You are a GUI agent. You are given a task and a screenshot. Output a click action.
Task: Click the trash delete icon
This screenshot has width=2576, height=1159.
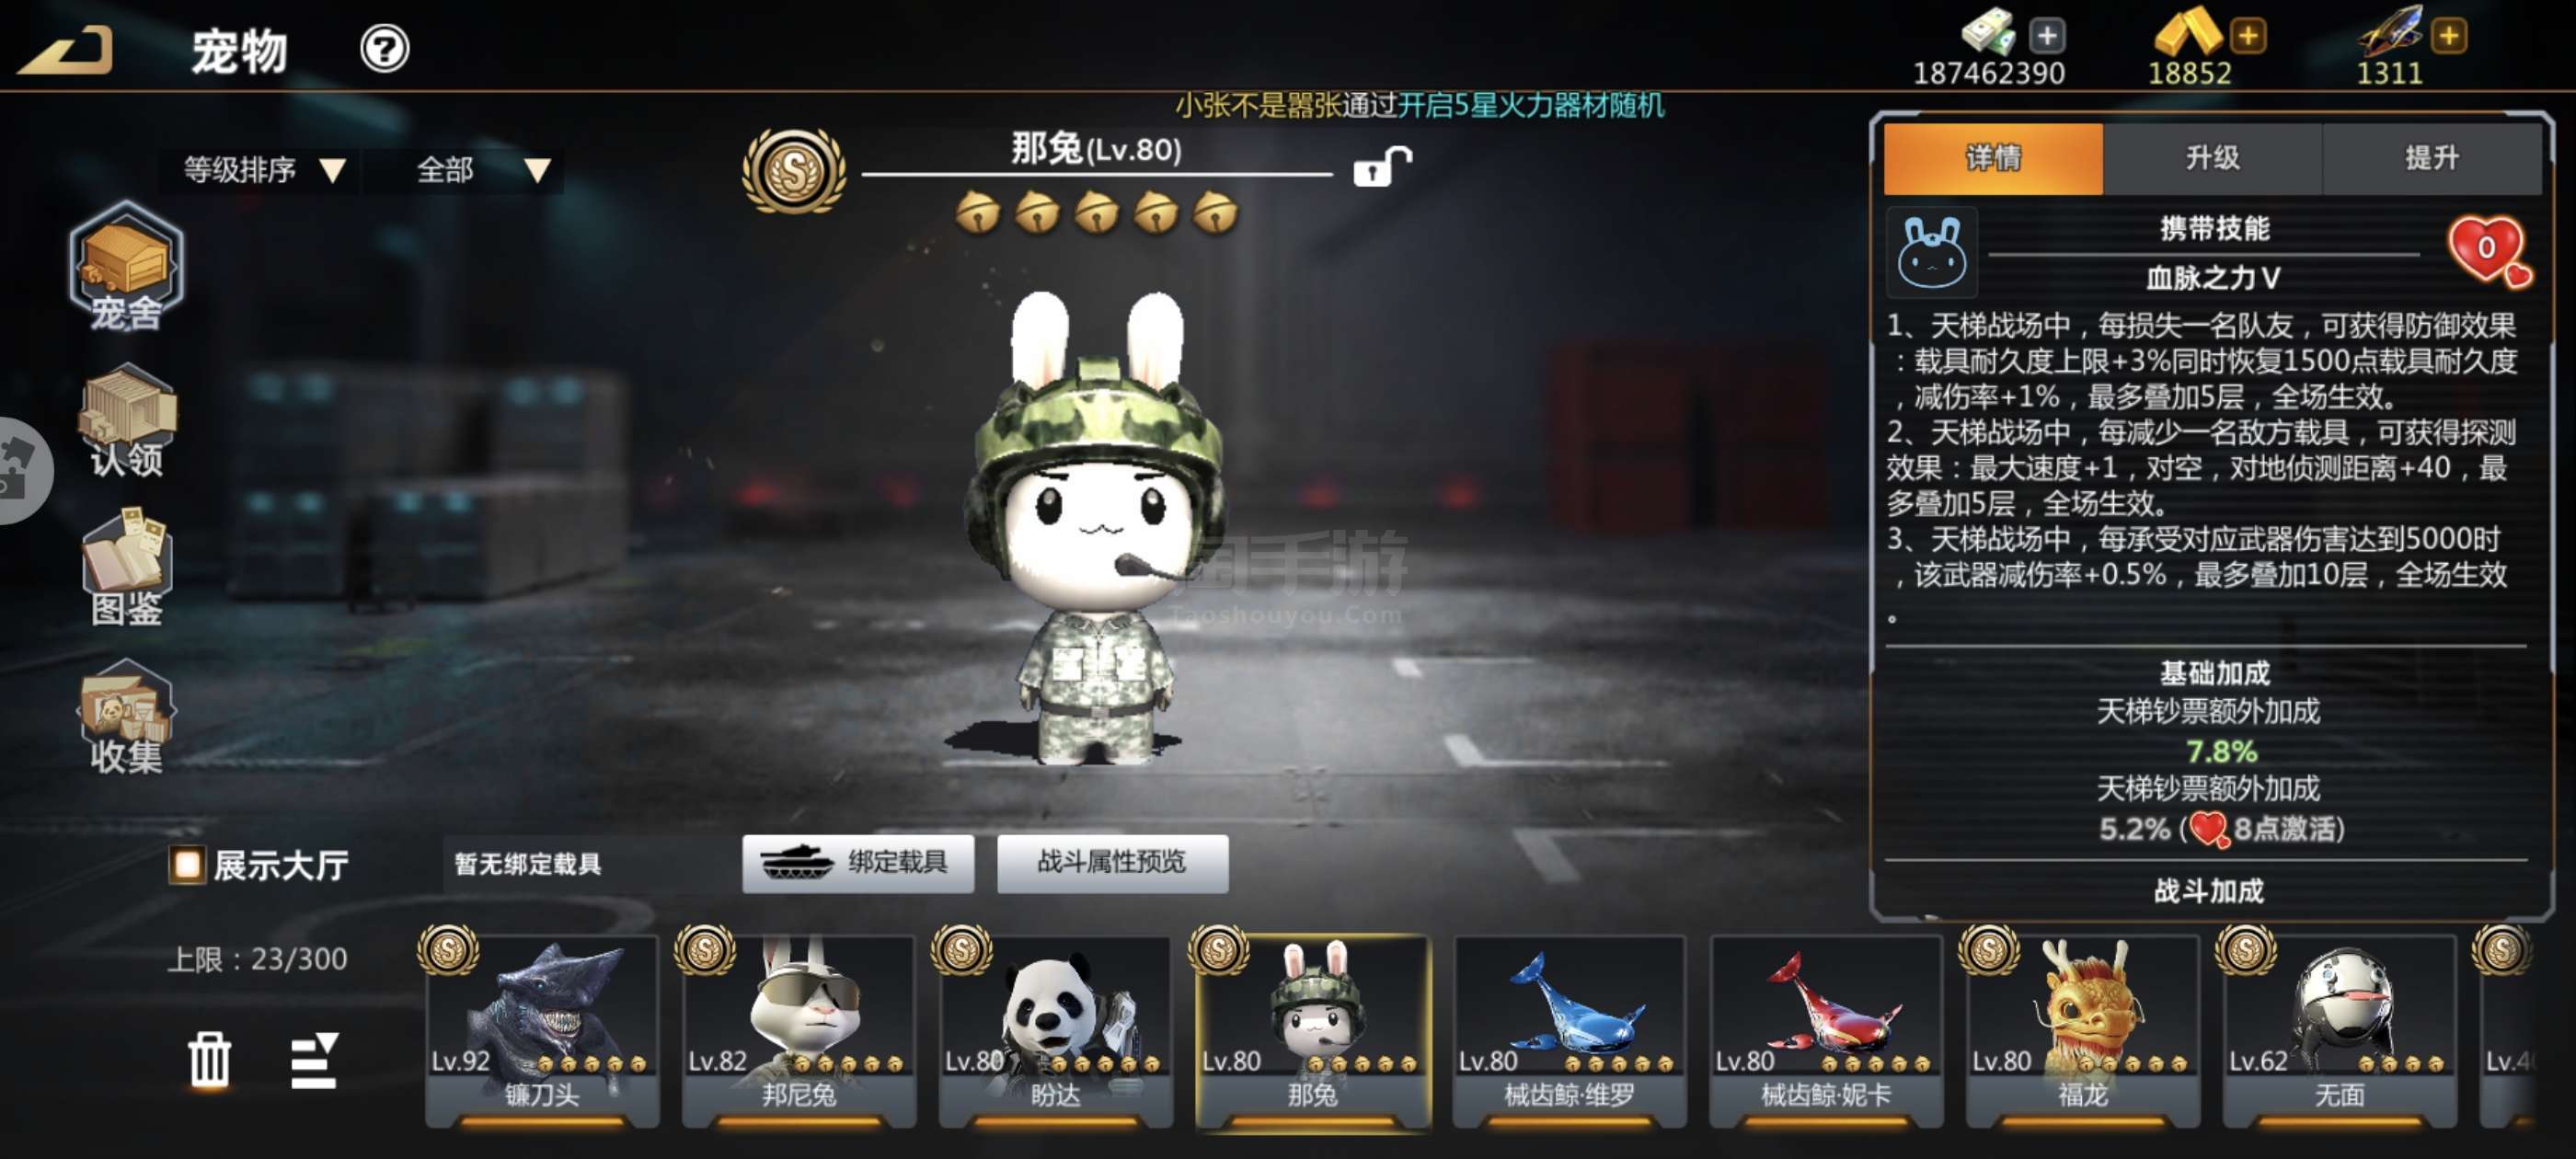(x=210, y=1059)
